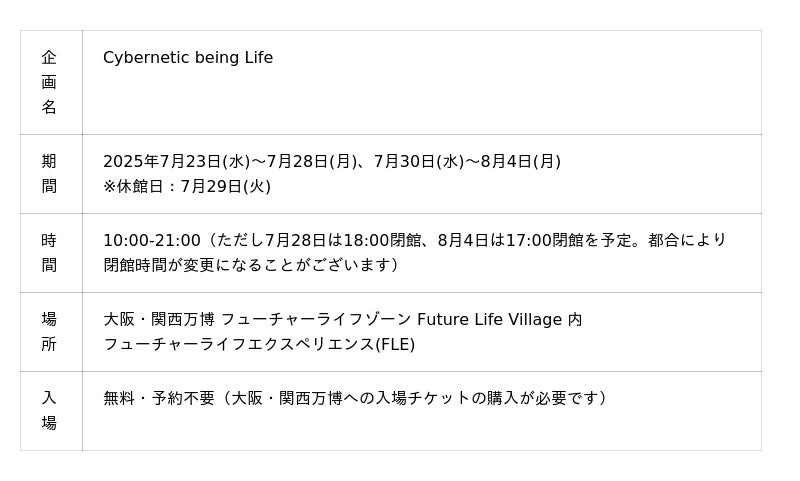
Task: Click the start date 2025年7月23日(水)
Action: pos(176,162)
